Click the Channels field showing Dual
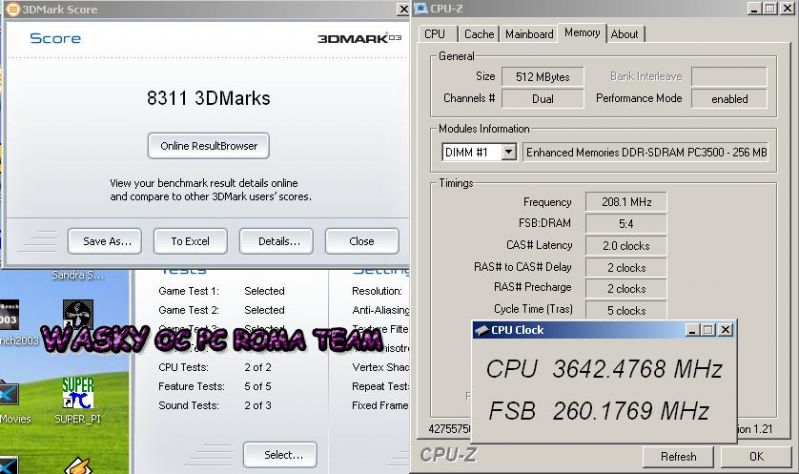Image resolution: width=799 pixels, height=474 pixels. click(x=543, y=99)
